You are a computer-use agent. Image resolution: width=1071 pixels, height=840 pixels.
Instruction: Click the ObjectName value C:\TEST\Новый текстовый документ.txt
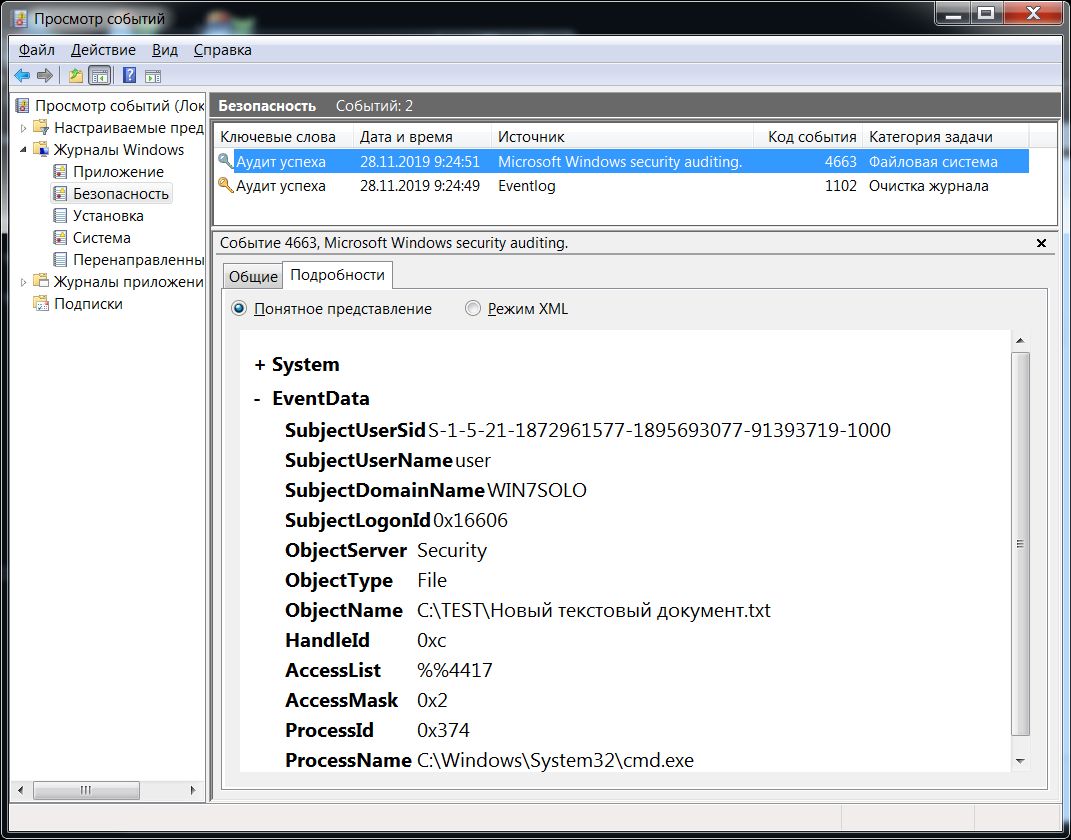coord(594,611)
